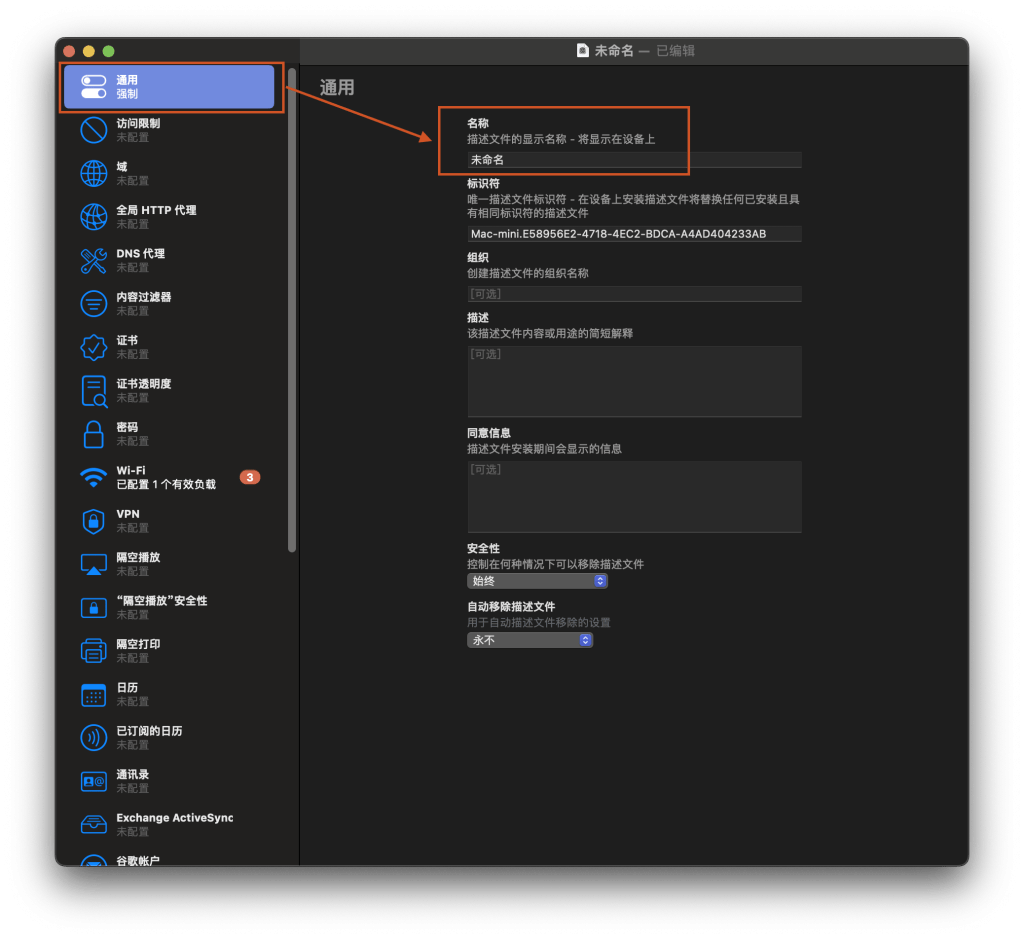Click the 域 globe icon
Screen dimensions: 1024x939
[93, 173]
